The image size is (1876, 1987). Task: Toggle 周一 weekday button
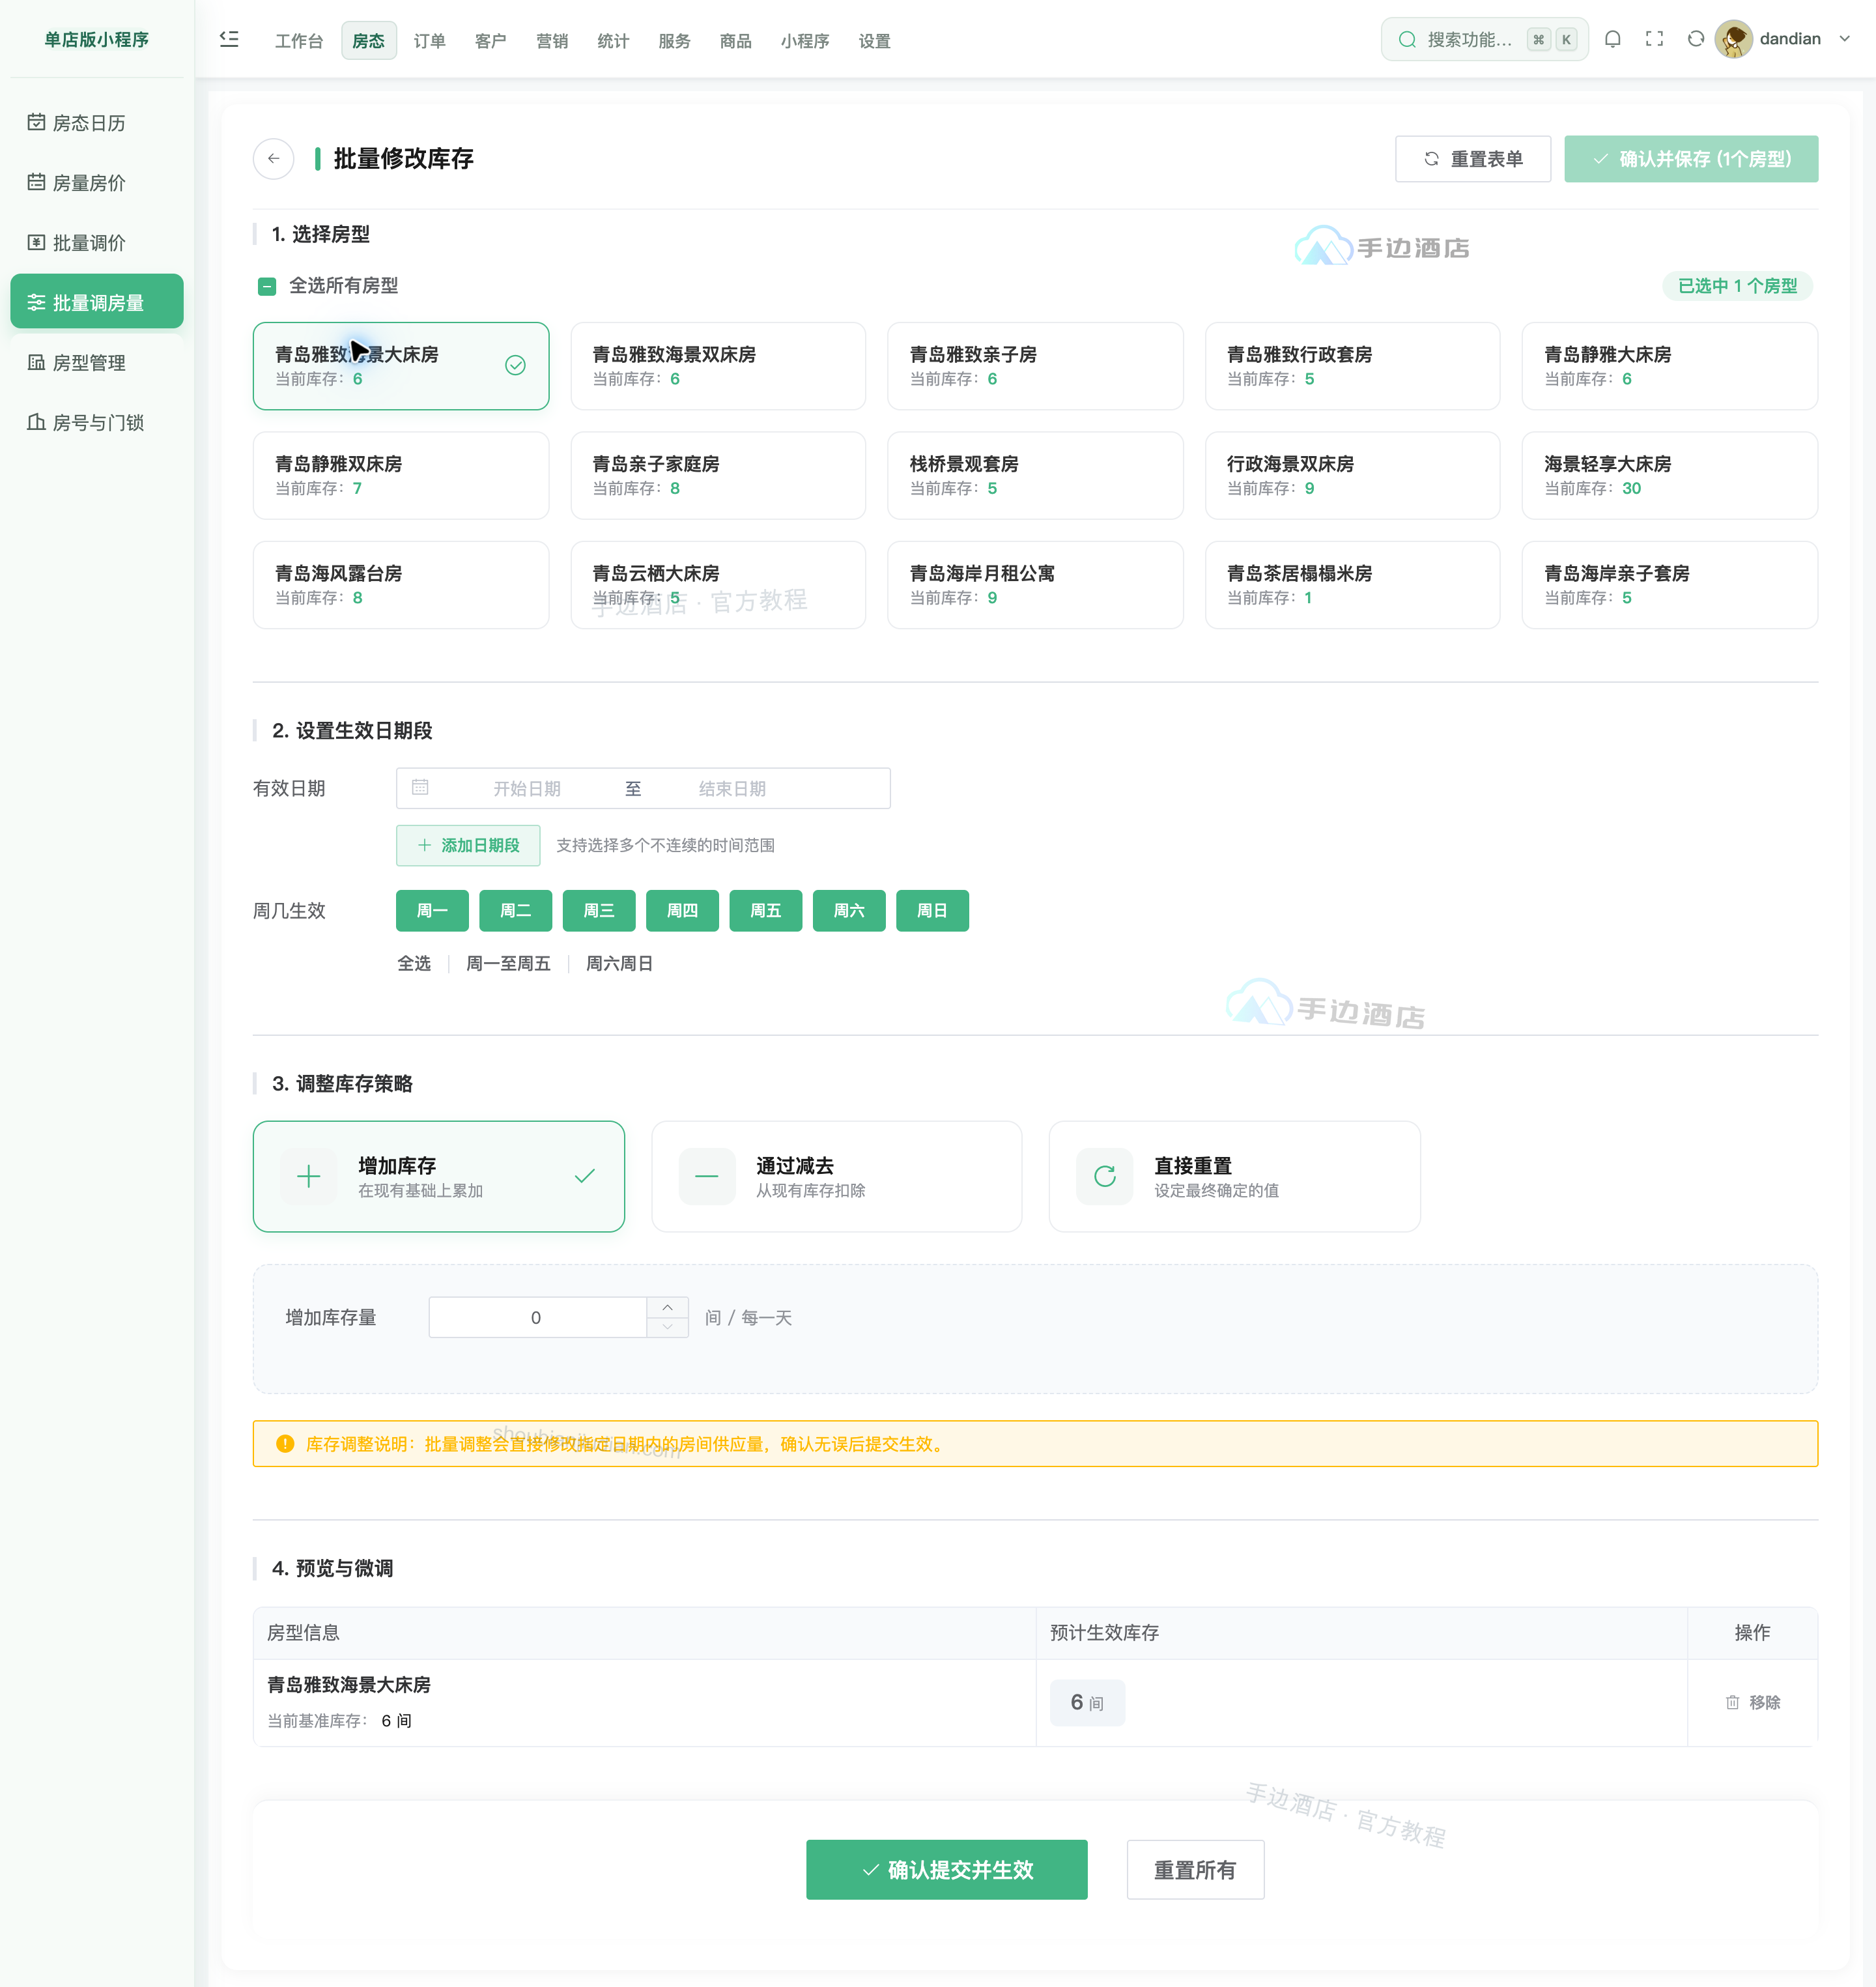point(432,910)
